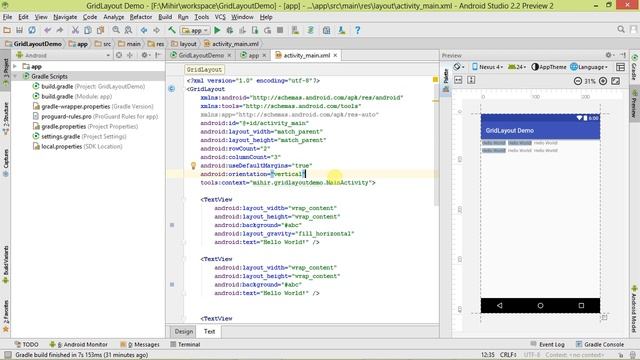
Task: Expand app module in project tree
Action: (15, 66)
